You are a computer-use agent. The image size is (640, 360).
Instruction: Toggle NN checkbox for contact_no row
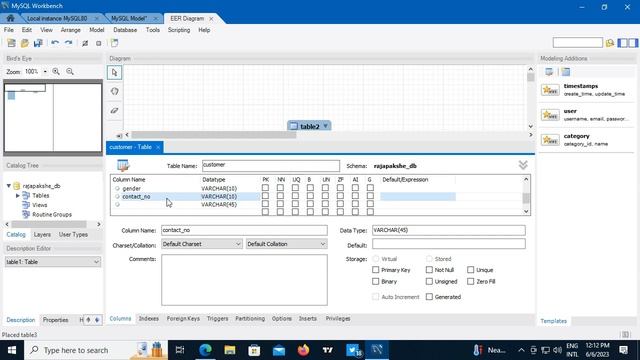coord(280,196)
